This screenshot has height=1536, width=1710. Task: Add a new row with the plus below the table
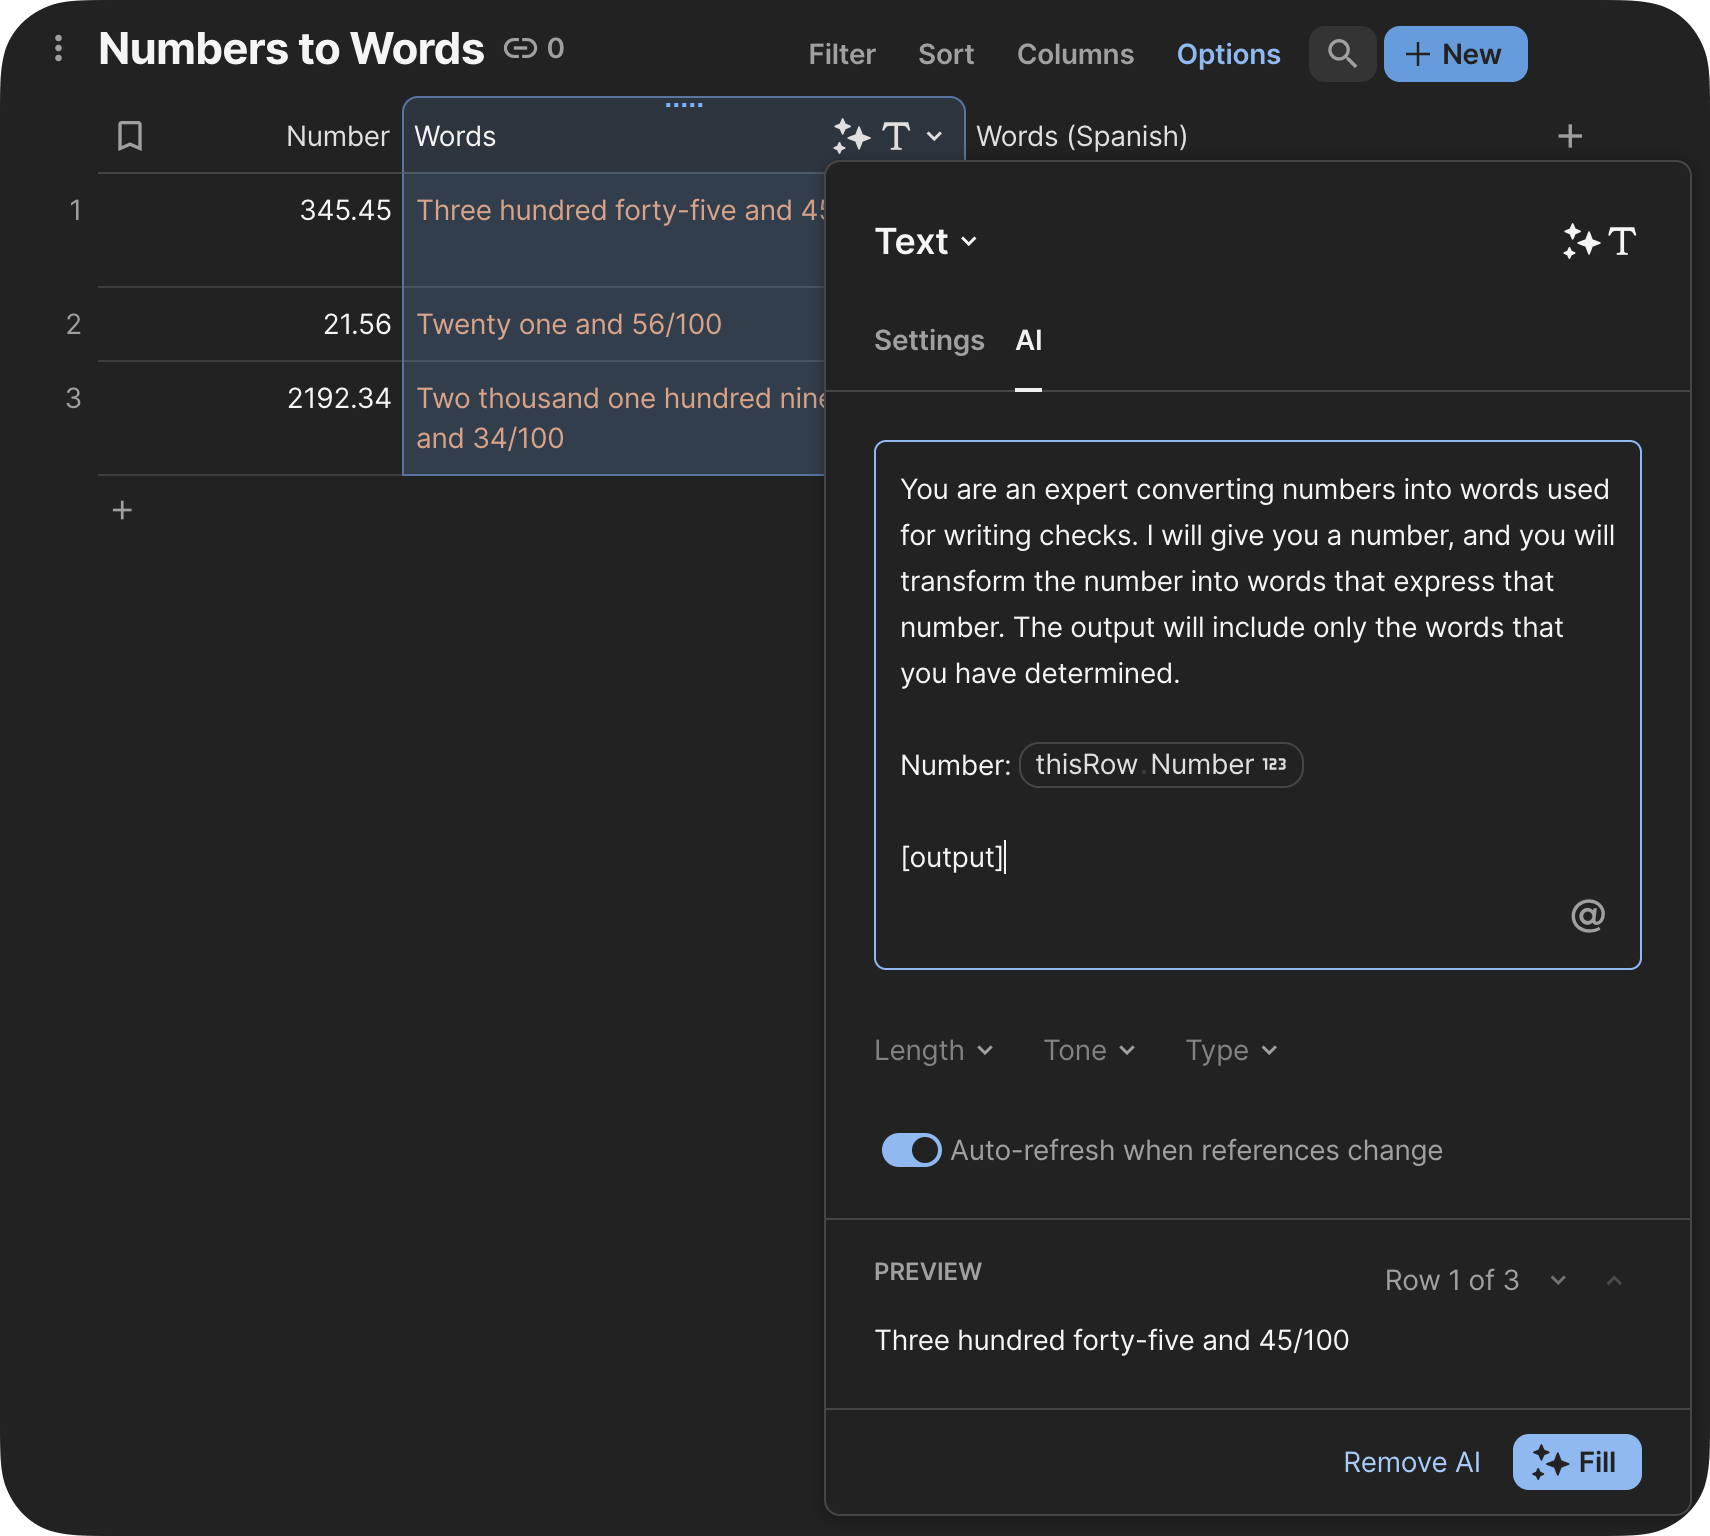coord(122,510)
